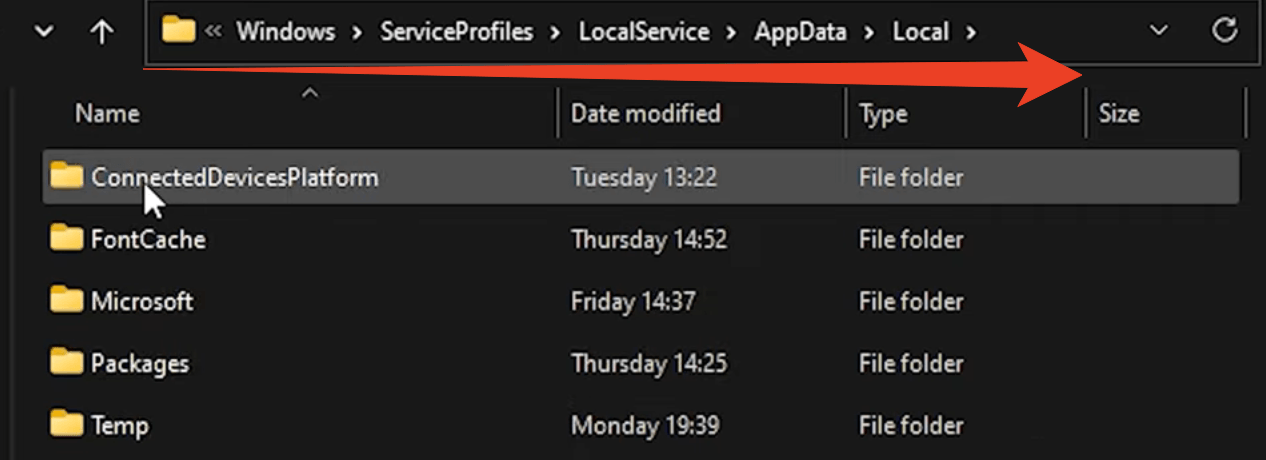Expand chevron after Local breadcrumb

coord(969,33)
